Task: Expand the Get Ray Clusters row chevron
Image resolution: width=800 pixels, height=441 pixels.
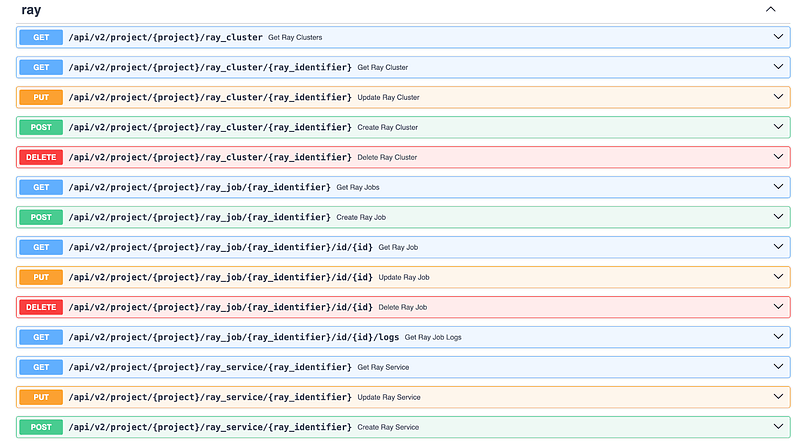Action: click(x=779, y=37)
